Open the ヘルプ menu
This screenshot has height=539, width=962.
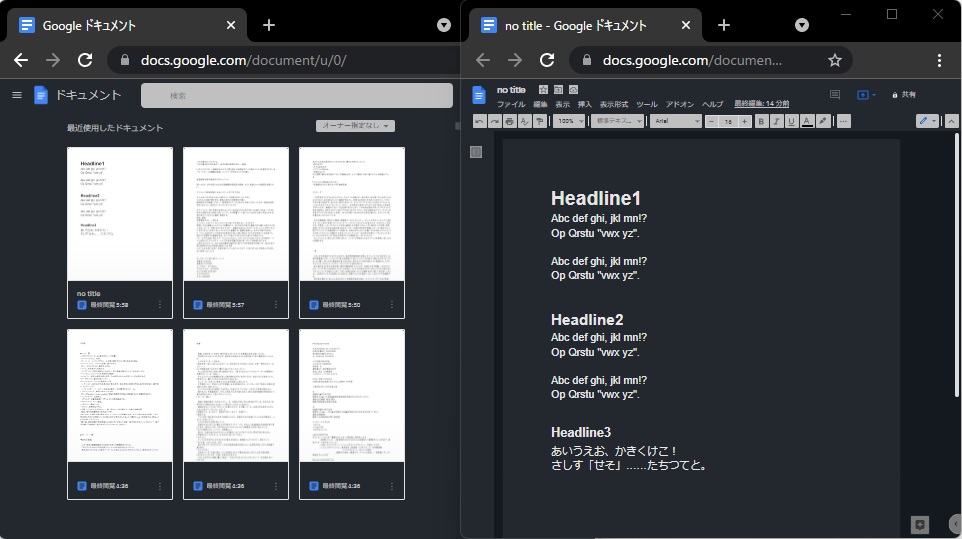[x=712, y=104]
